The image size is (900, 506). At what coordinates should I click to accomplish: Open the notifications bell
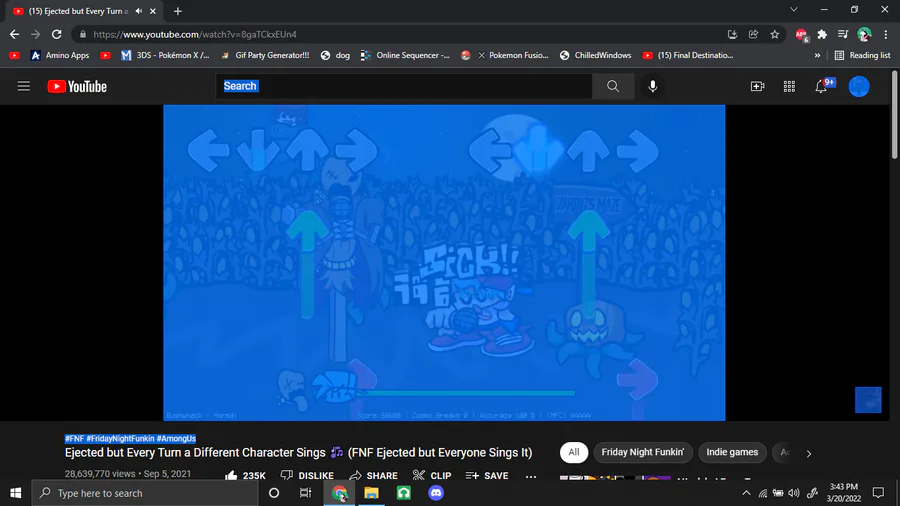821,86
